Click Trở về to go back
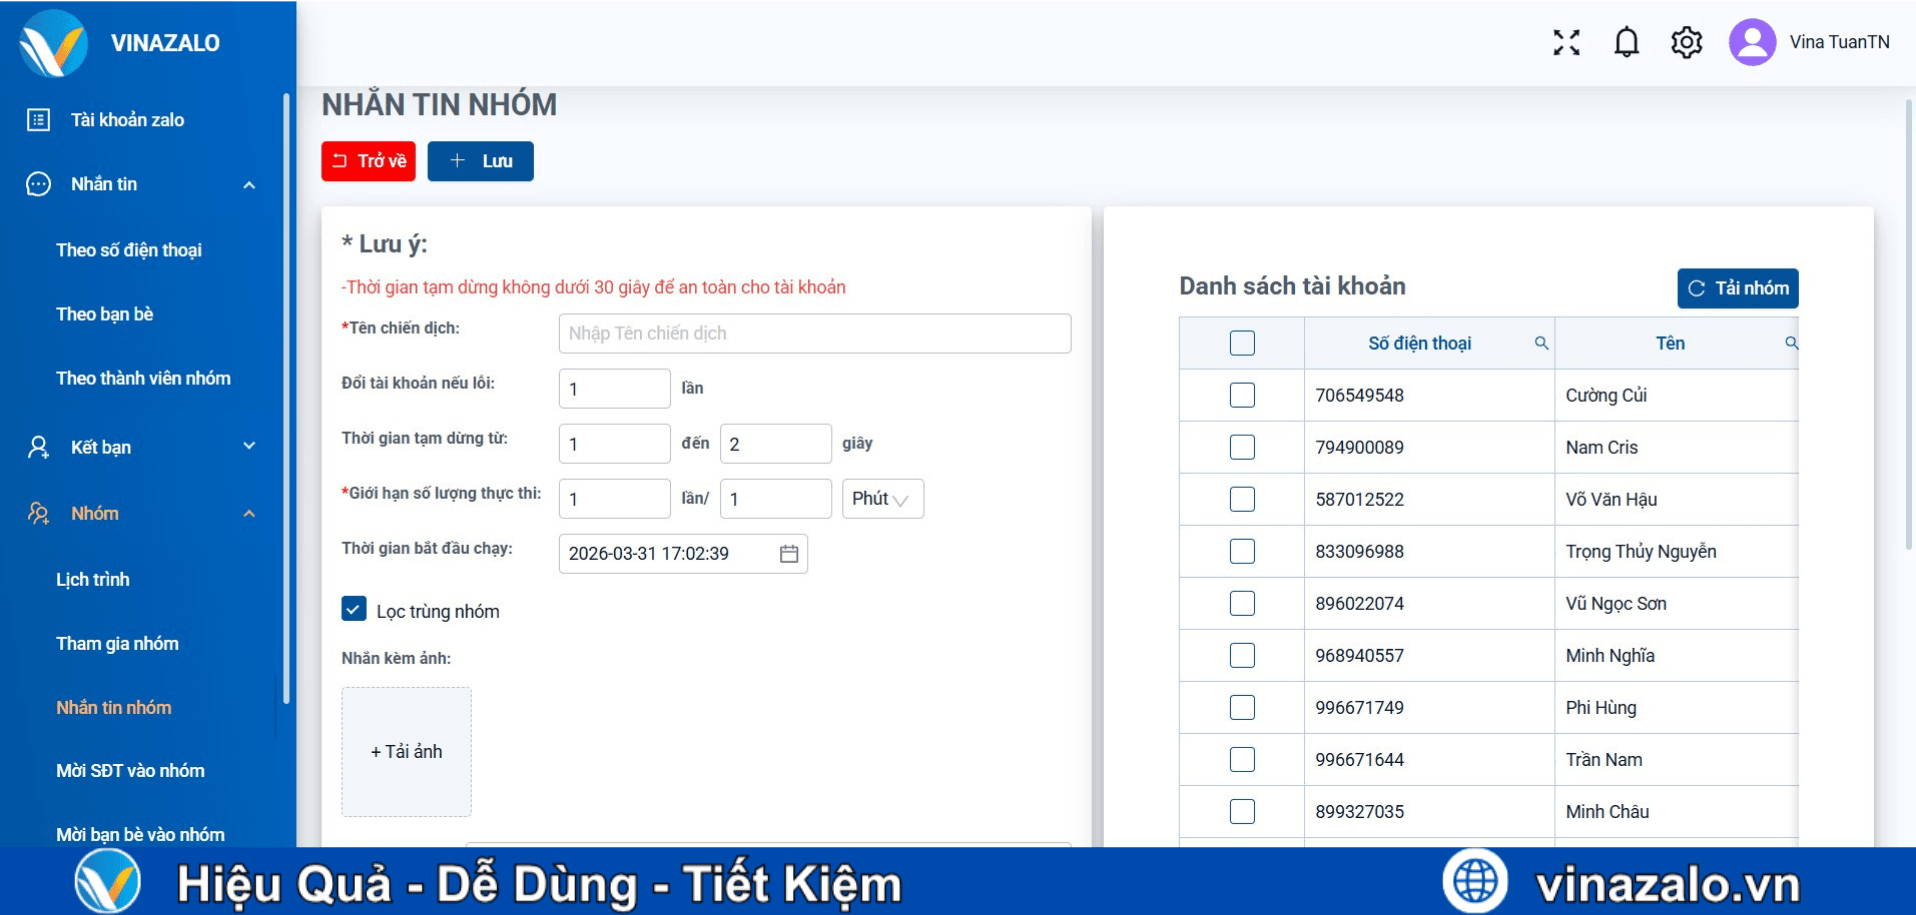This screenshot has height=915, width=1916. [x=368, y=161]
